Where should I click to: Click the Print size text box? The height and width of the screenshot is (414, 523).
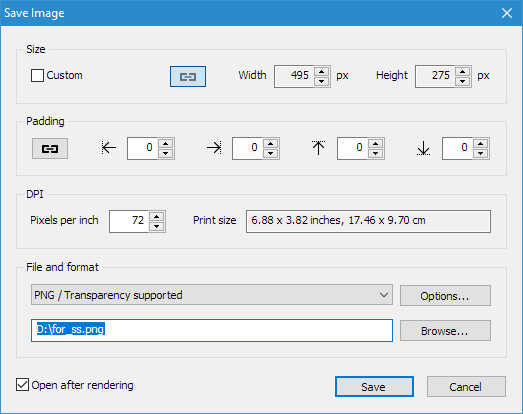coord(368,221)
